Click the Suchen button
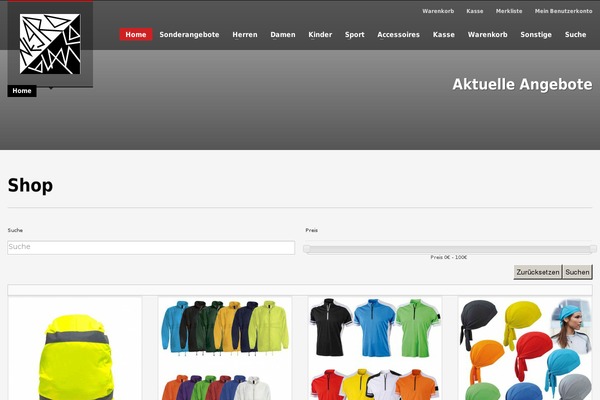 577,272
